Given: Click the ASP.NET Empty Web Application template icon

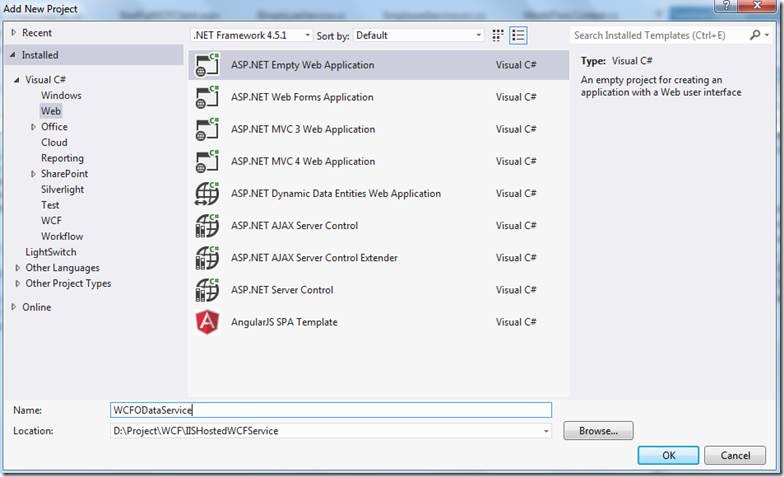Looking at the screenshot, I should (x=207, y=65).
